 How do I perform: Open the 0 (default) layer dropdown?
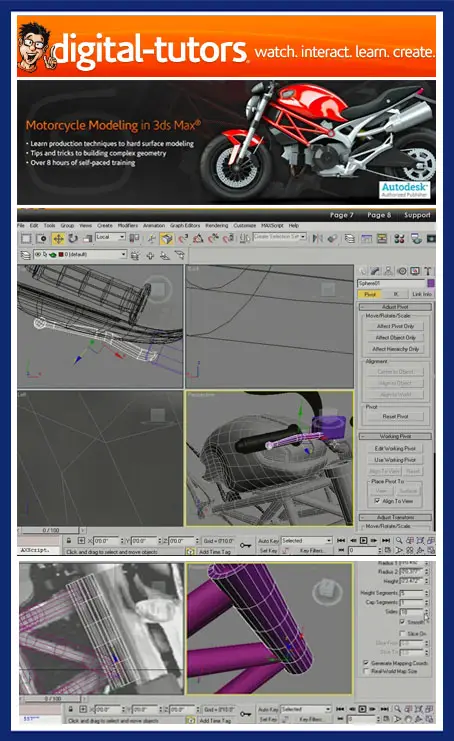pos(79,255)
